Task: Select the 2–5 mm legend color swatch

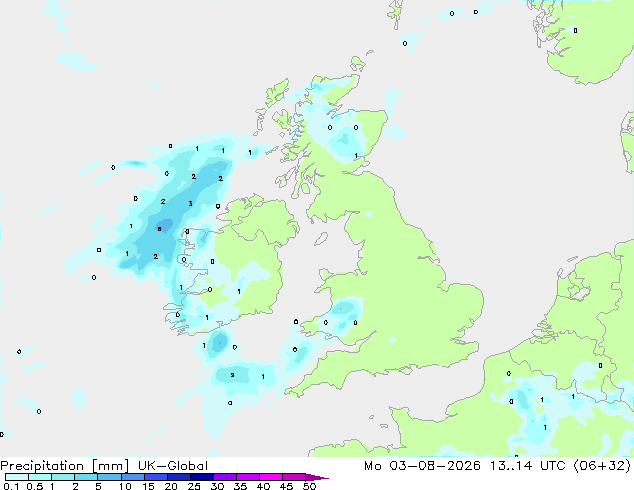Action: 86,477
